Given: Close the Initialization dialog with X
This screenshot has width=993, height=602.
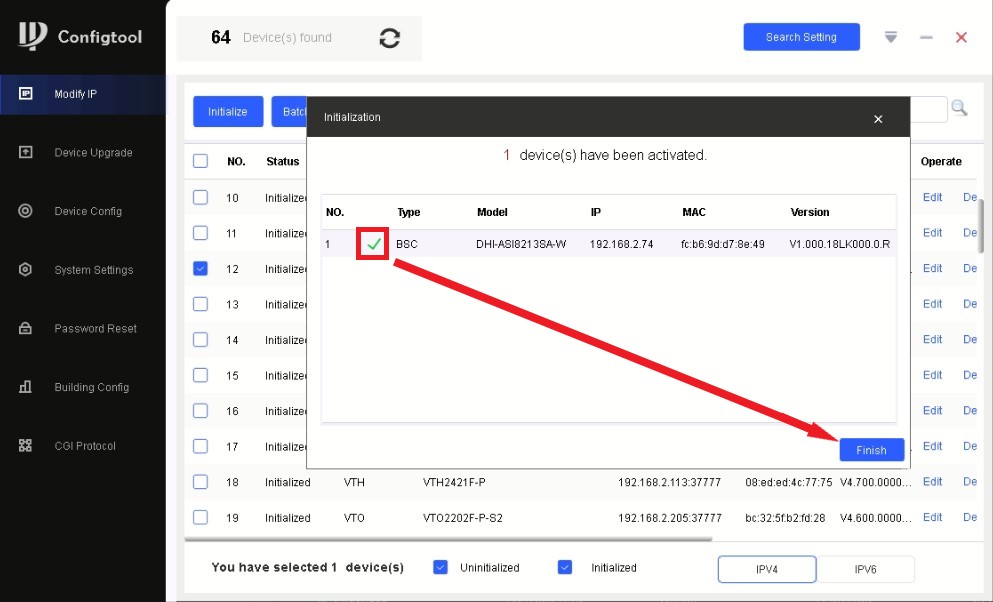Looking at the screenshot, I should pos(878,118).
